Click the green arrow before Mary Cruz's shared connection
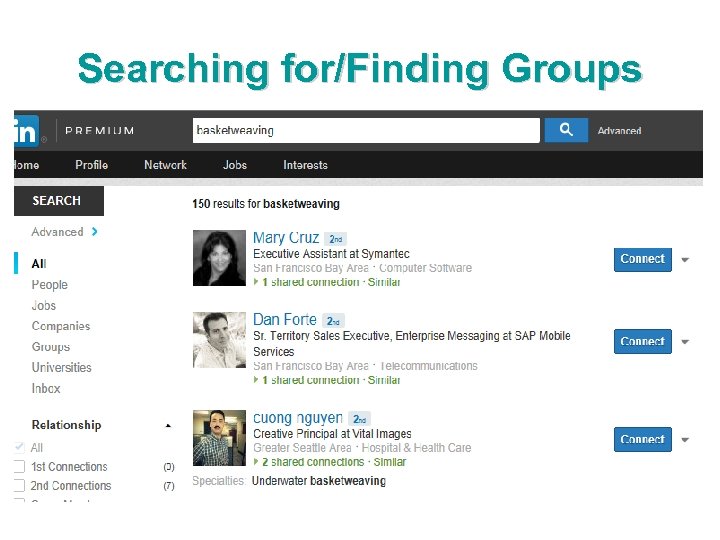The height and width of the screenshot is (540, 720). click(256, 281)
